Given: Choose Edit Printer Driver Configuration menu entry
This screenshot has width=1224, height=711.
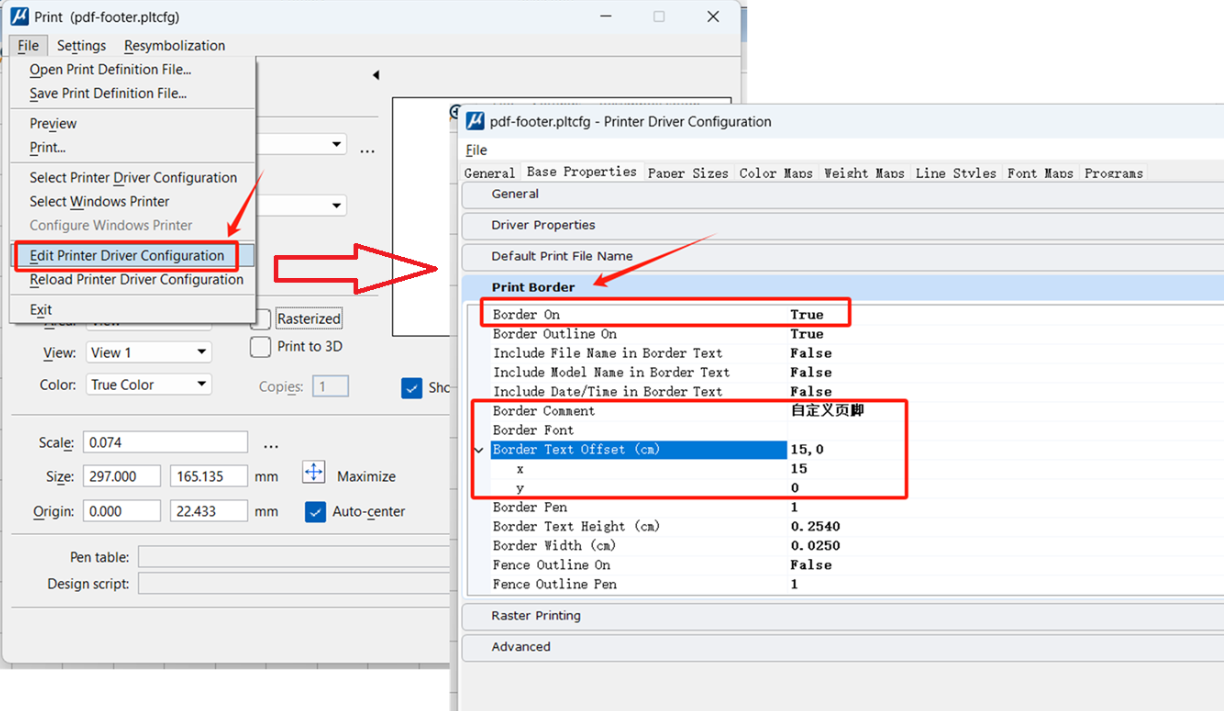Looking at the screenshot, I should pos(127,256).
